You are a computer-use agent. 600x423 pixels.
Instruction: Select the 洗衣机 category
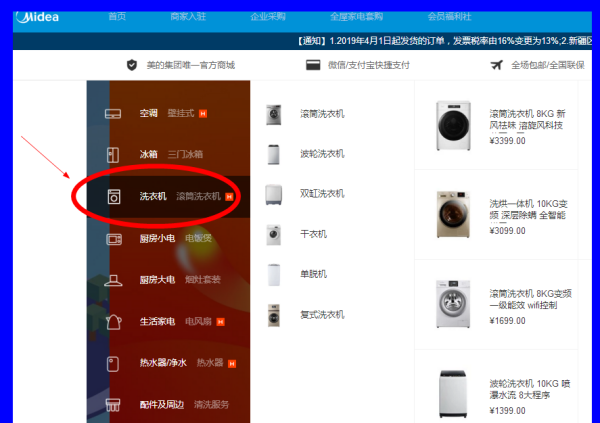(153, 196)
